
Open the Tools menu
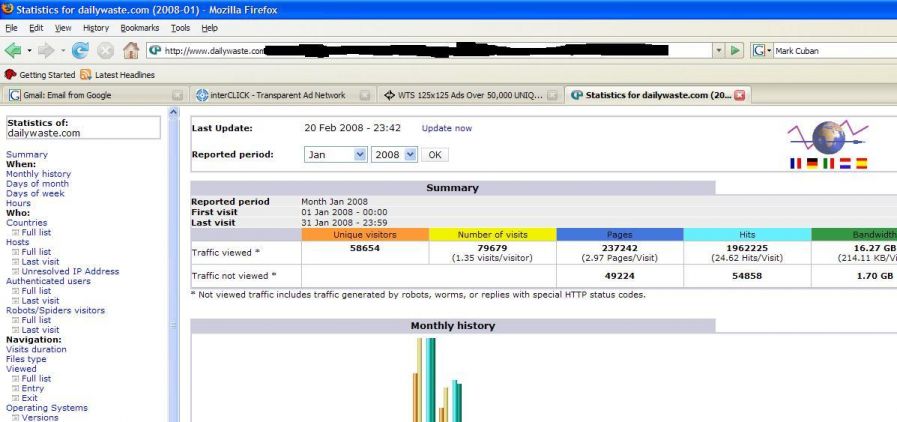pos(180,27)
